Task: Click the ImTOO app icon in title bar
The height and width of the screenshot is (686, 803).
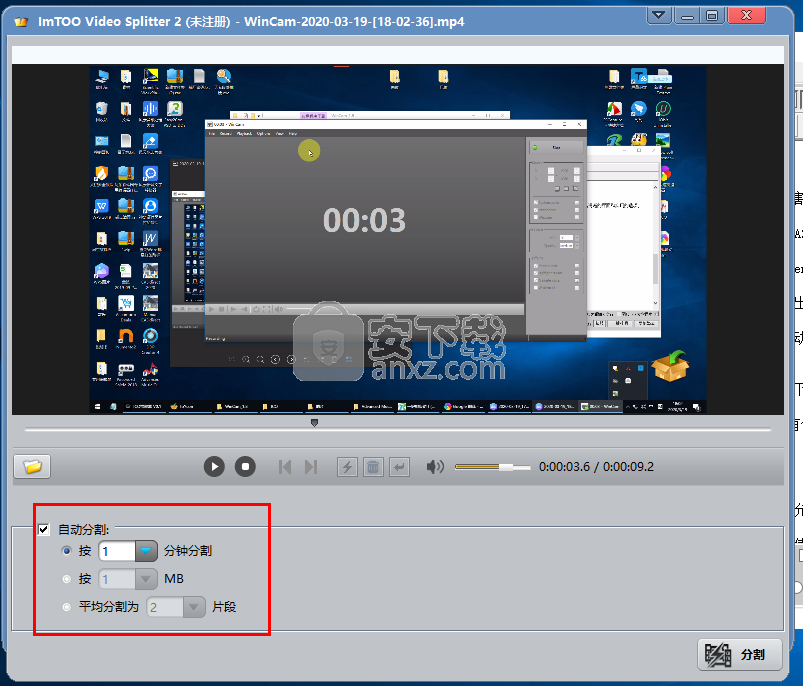Action: [x=21, y=22]
